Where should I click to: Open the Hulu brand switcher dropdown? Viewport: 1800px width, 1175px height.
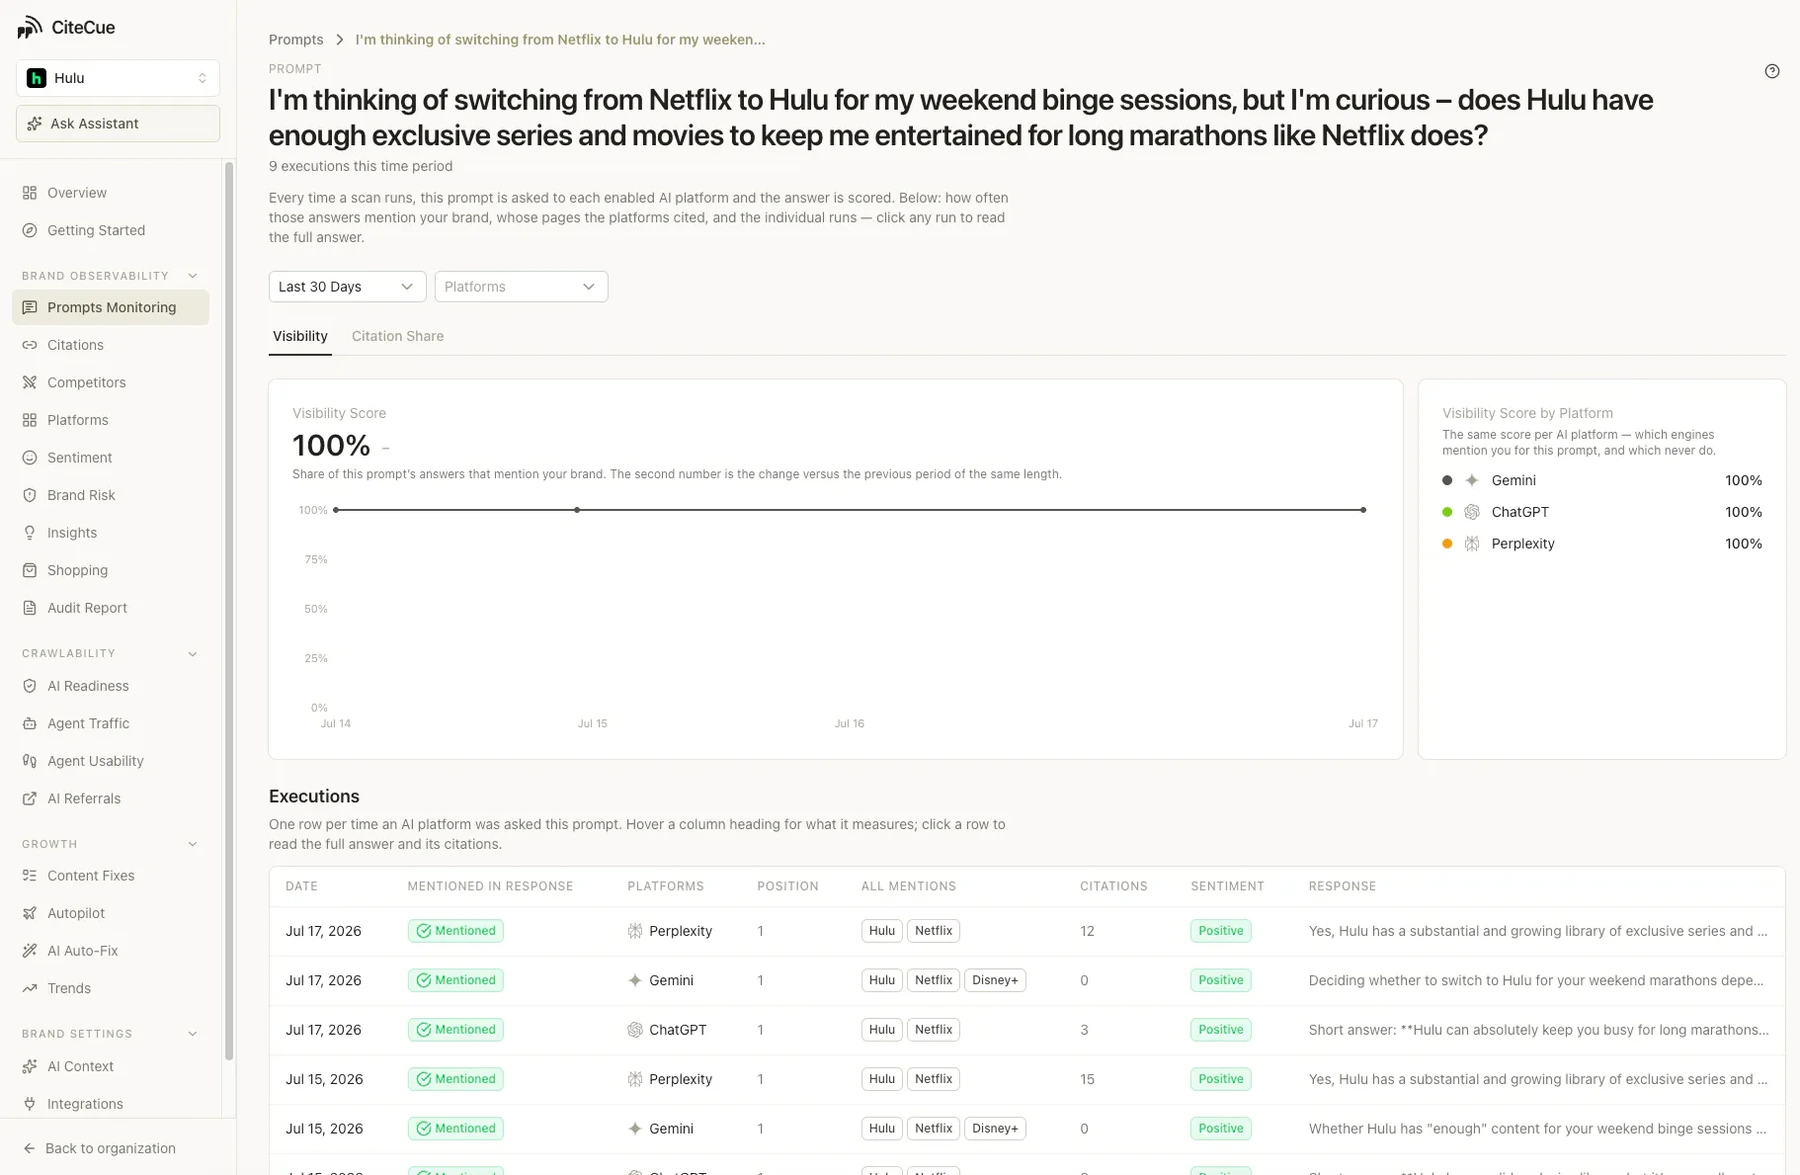[118, 78]
